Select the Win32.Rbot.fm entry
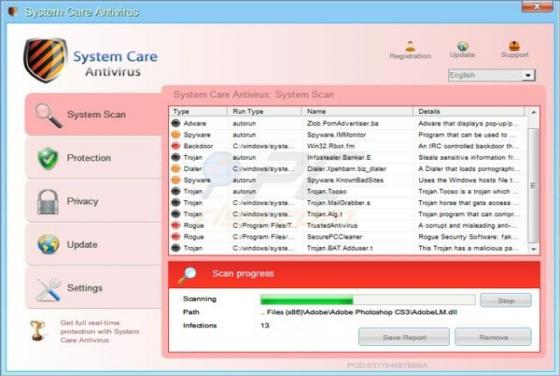The width and height of the screenshot is (560, 376). pyautogui.click(x=331, y=146)
